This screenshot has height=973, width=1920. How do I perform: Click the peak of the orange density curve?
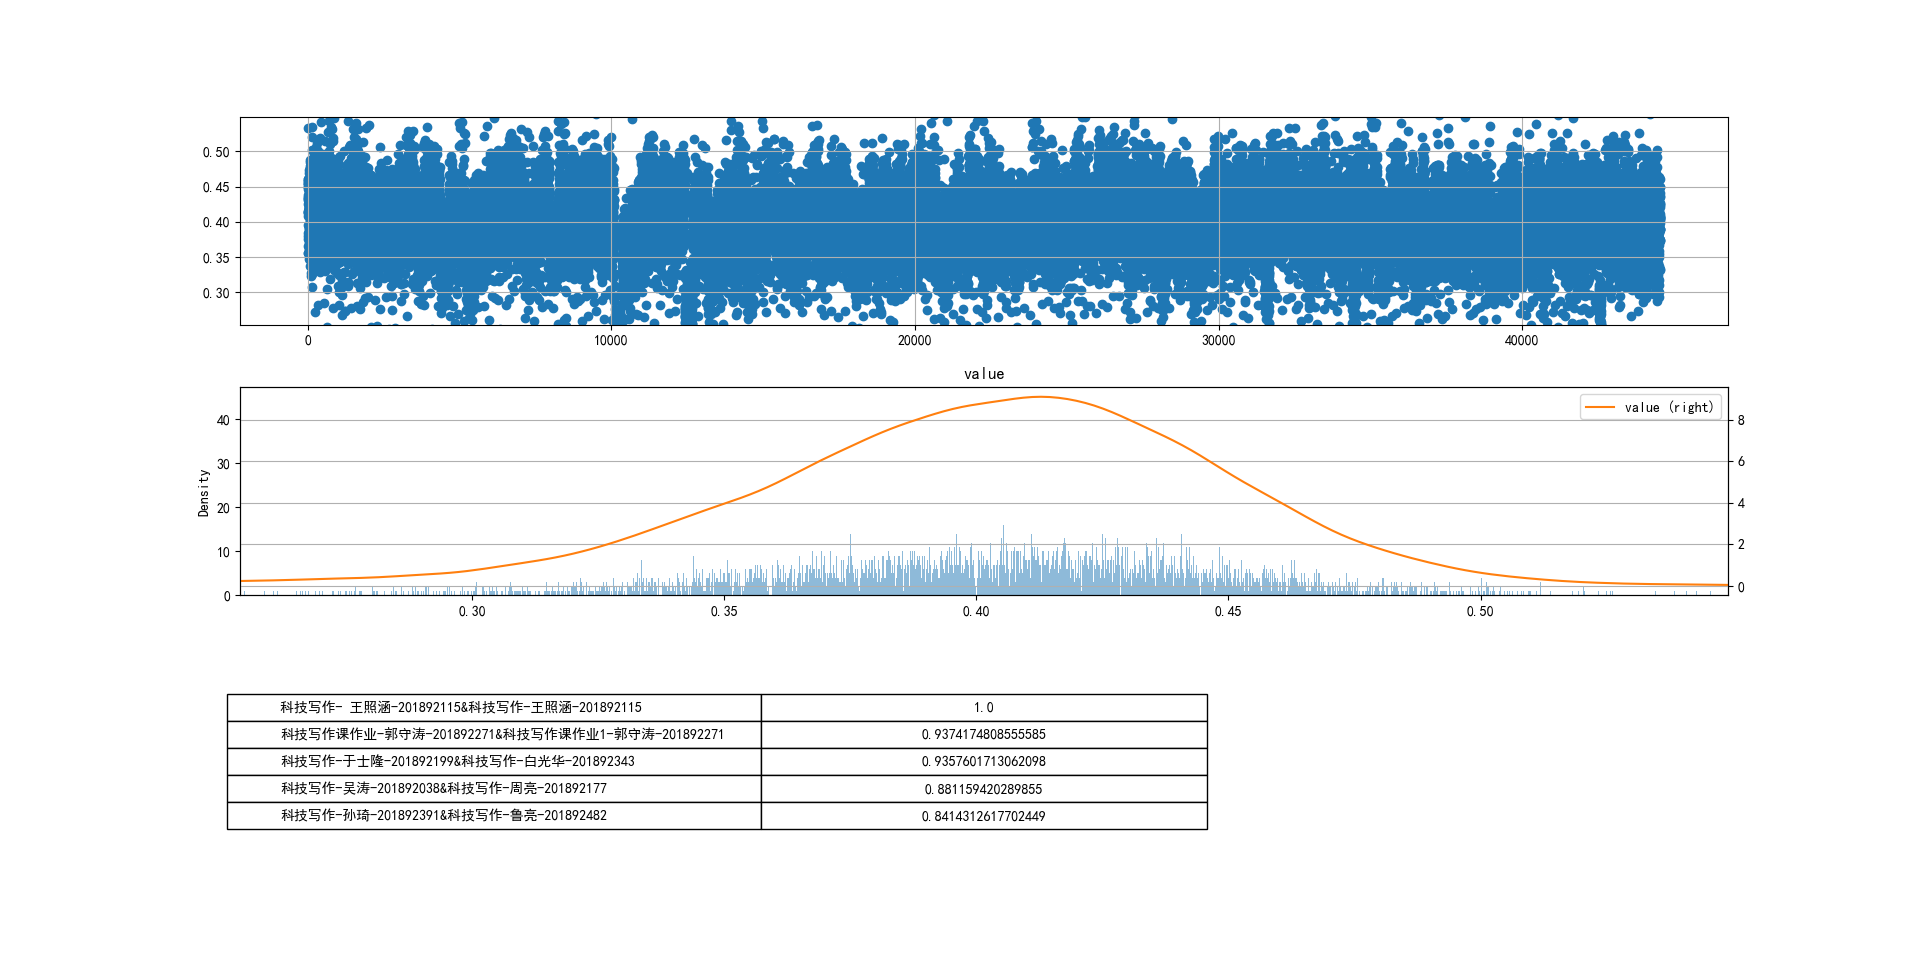1040,397
